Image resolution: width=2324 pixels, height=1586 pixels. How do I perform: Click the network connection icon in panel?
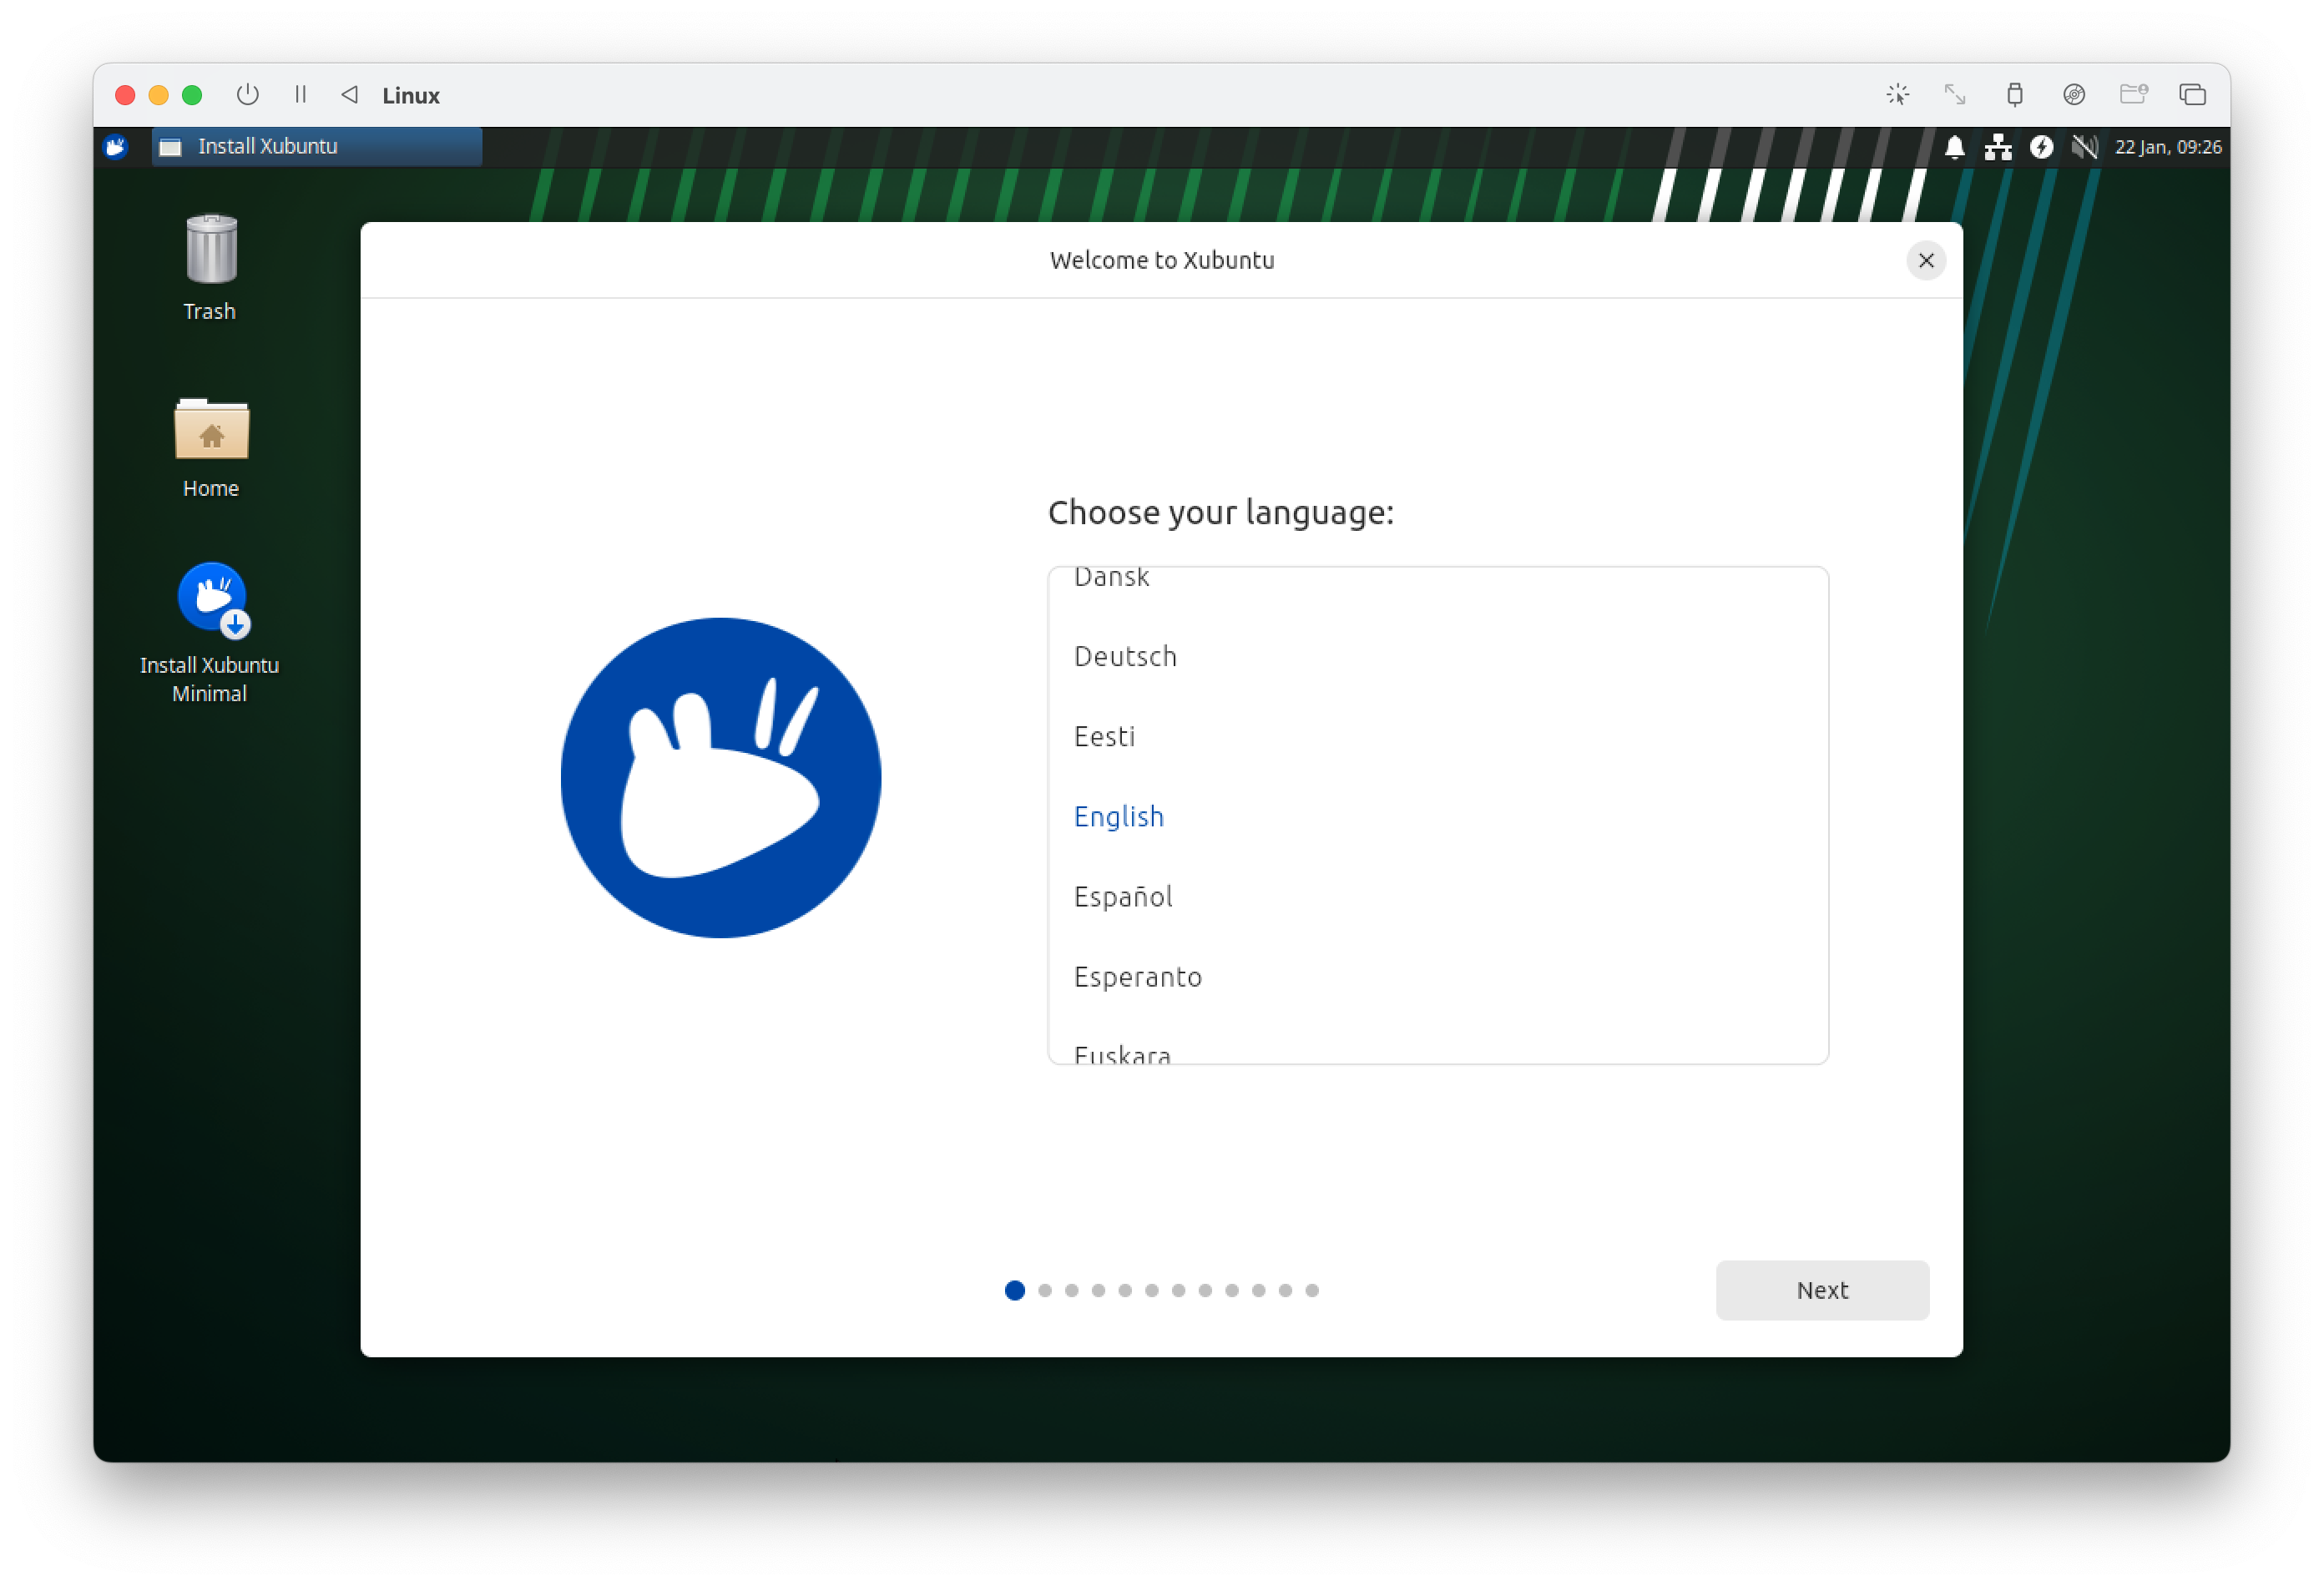[1997, 148]
